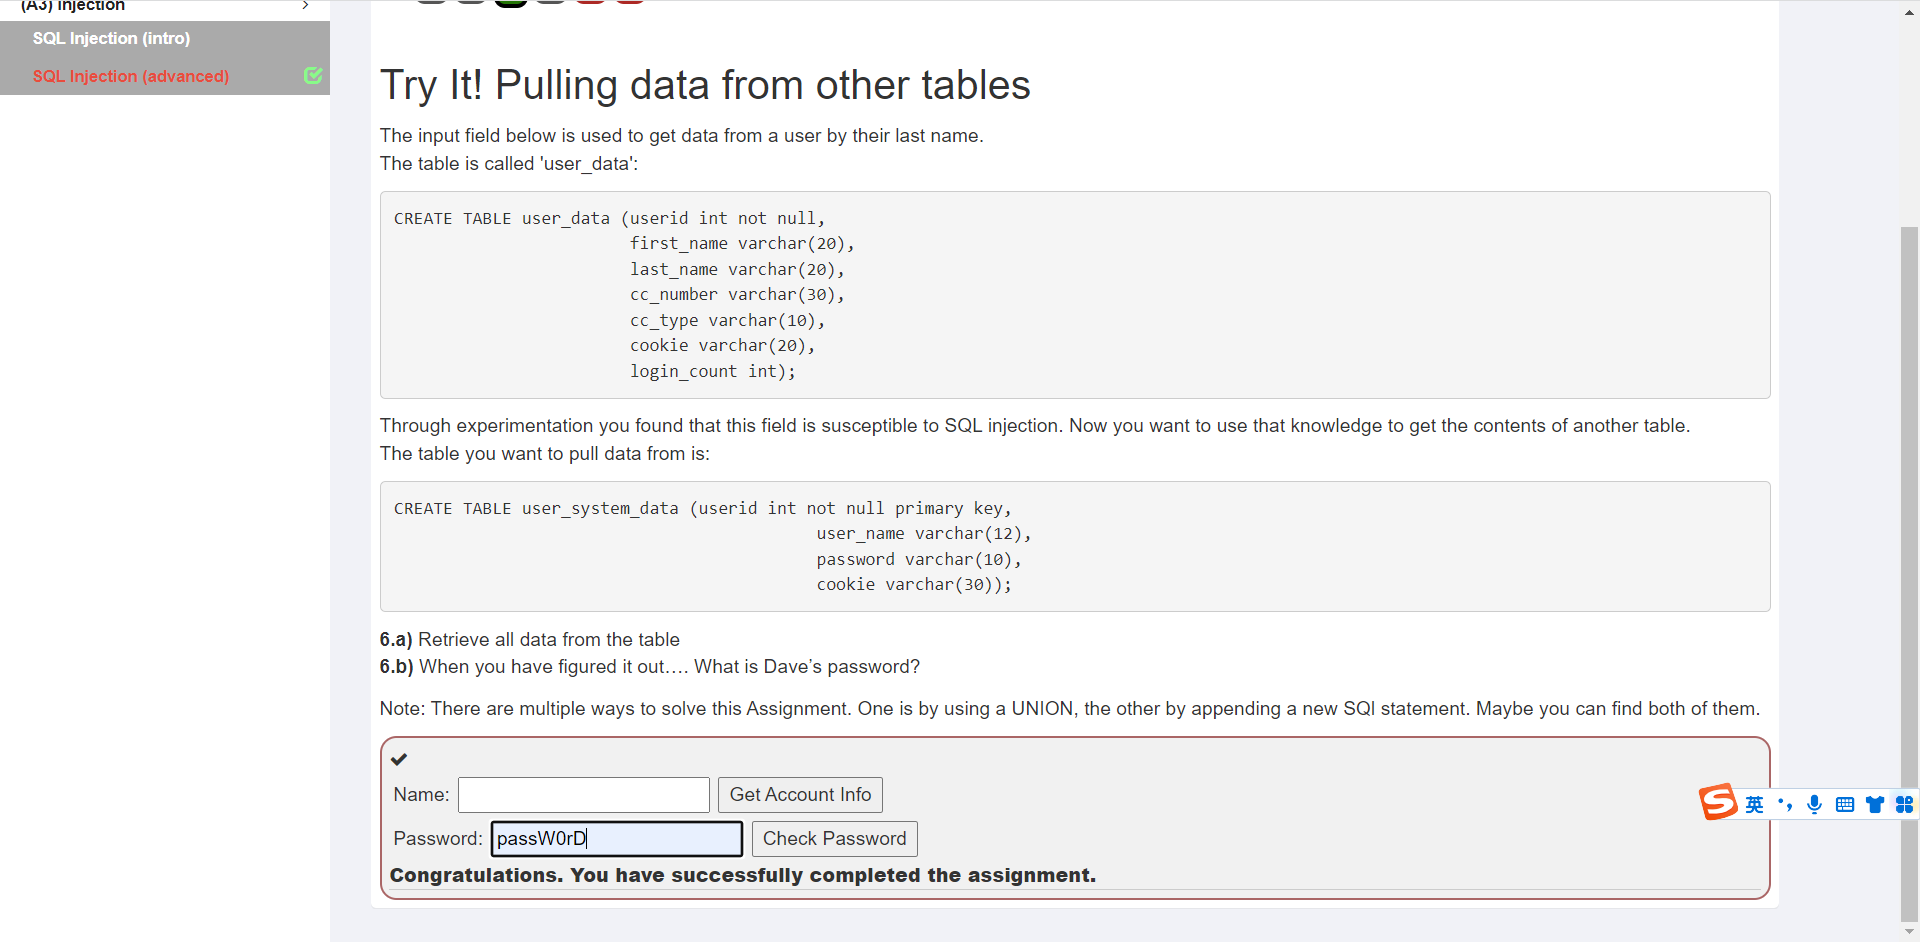Screen dimensions: 1920x942
Task: Click the 'cookie varchar(30));' code line
Action: 914,585
